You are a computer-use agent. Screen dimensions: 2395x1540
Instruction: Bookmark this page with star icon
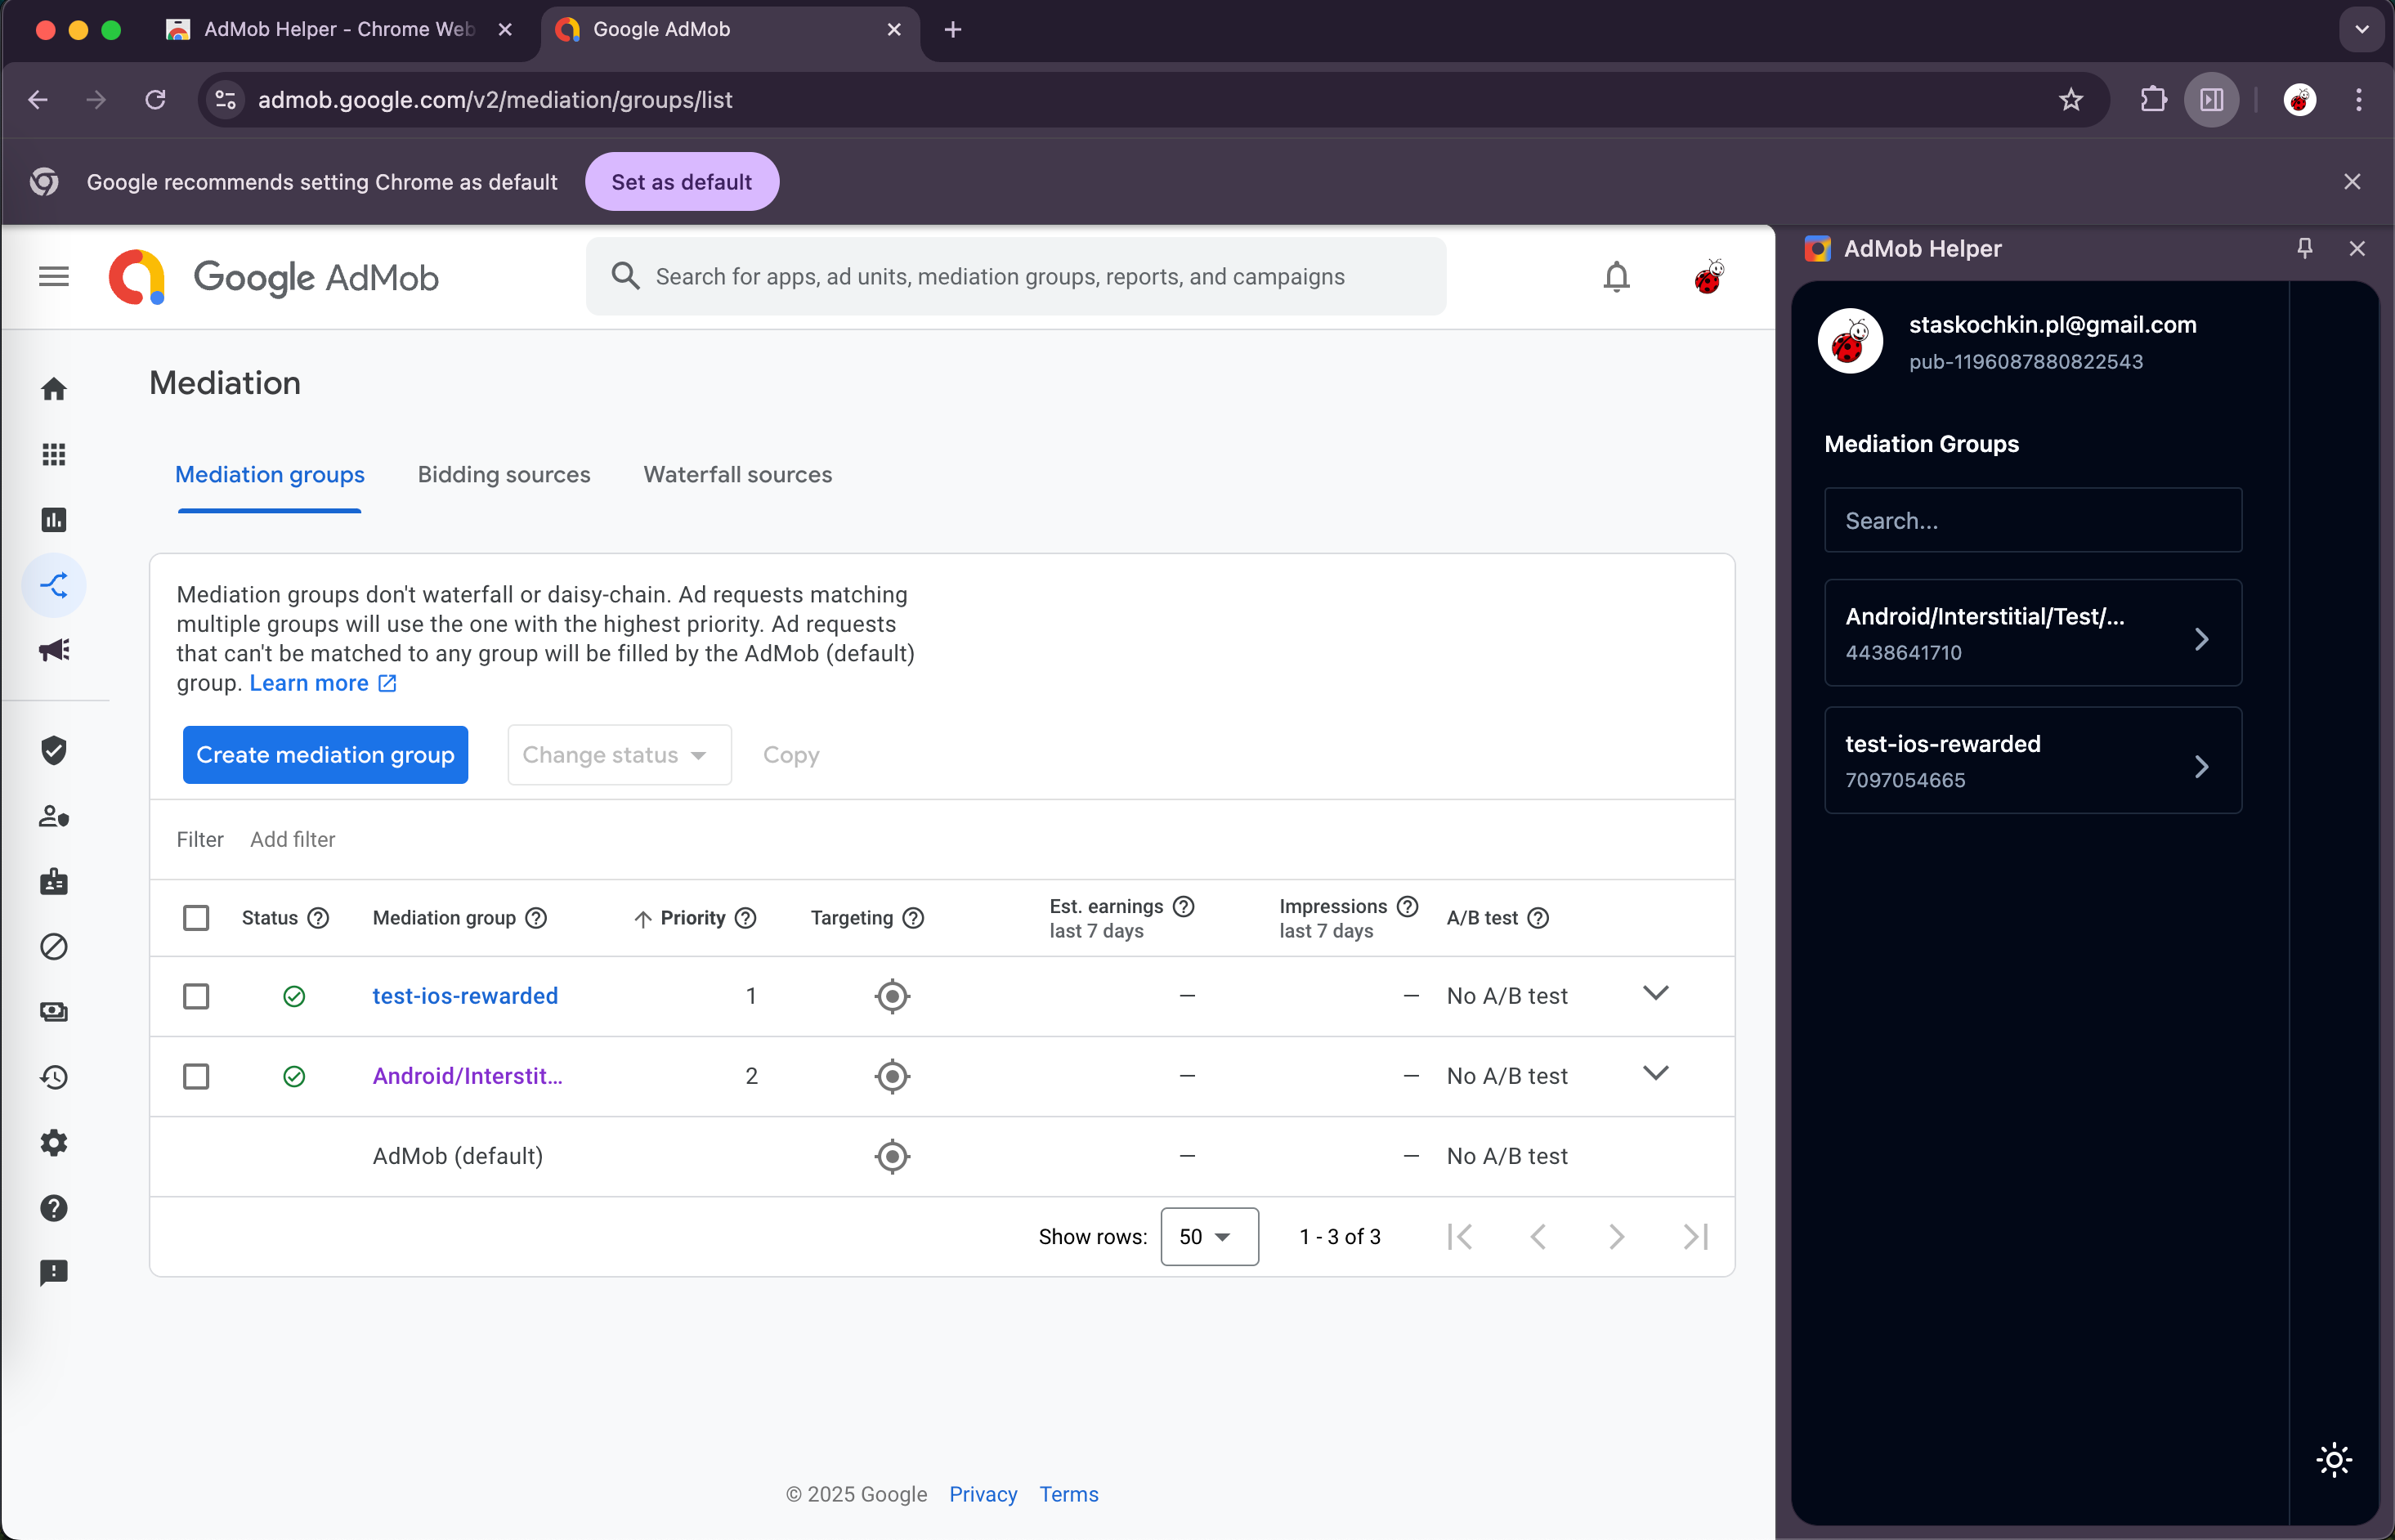(2071, 99)
